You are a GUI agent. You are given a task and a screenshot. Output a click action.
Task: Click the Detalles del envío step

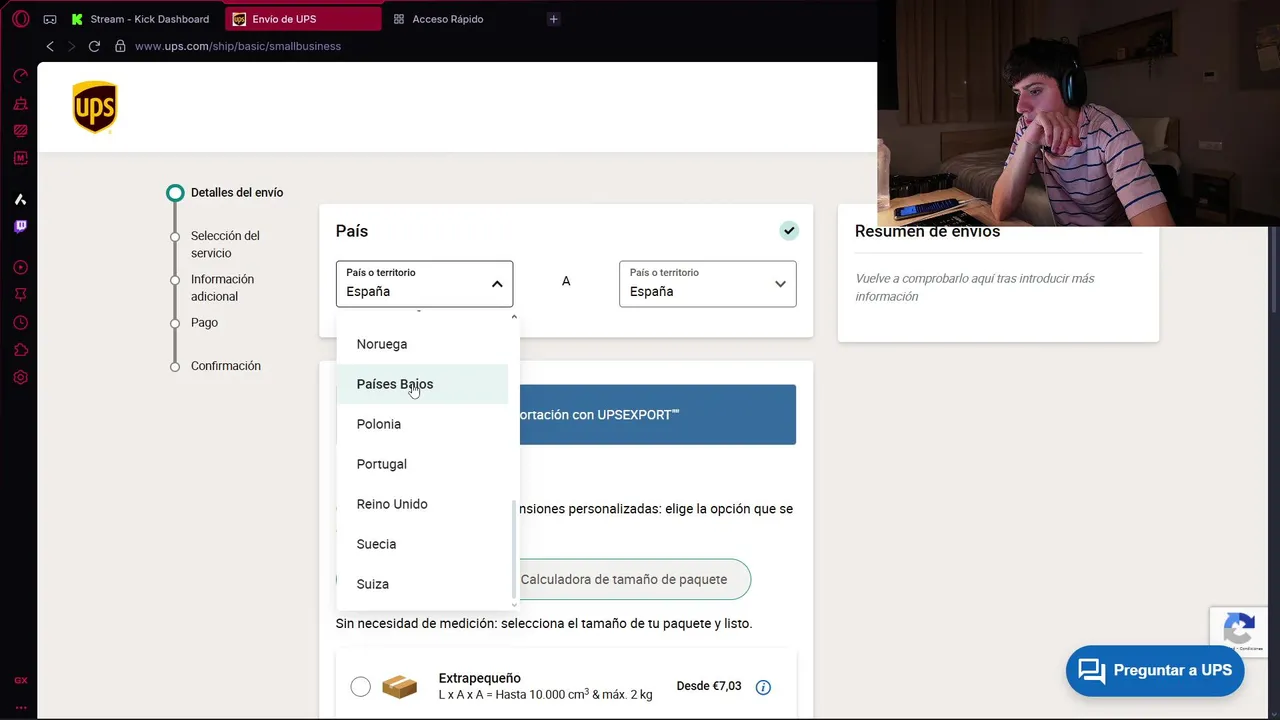(237, 193)
